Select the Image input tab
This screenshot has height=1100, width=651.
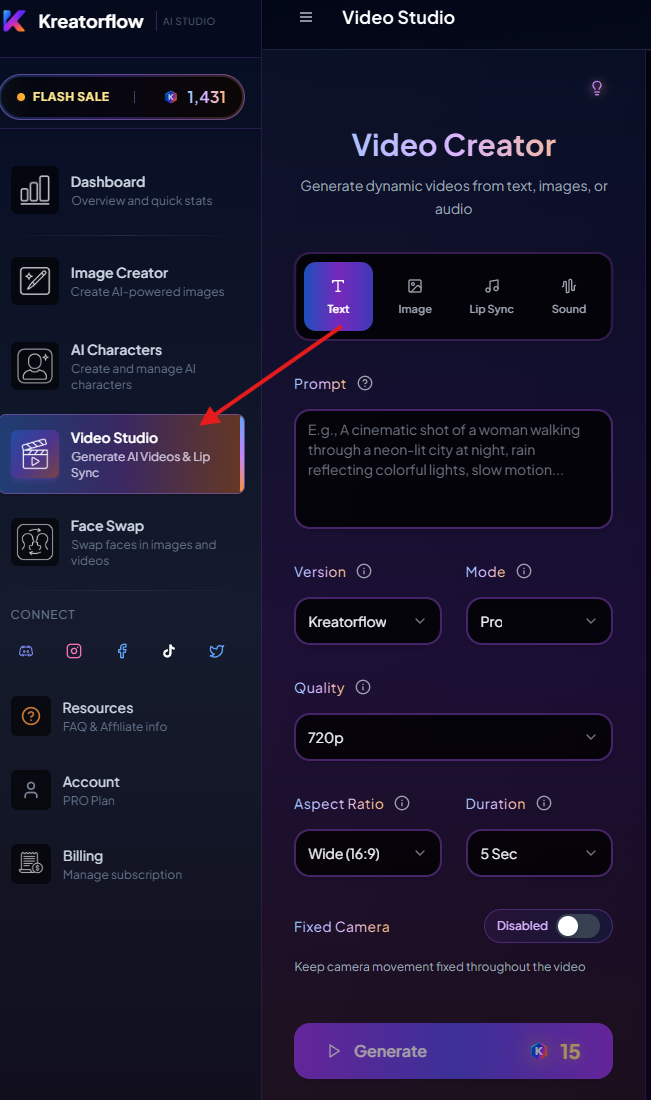click(415, 297)
